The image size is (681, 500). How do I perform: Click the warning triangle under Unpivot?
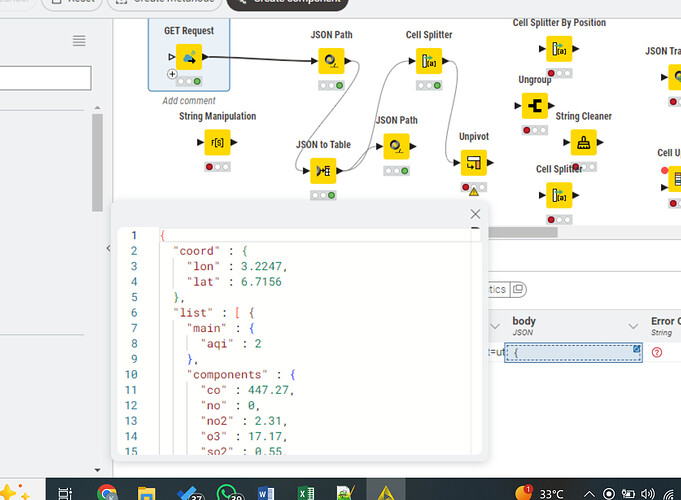(x=474, y=192)
